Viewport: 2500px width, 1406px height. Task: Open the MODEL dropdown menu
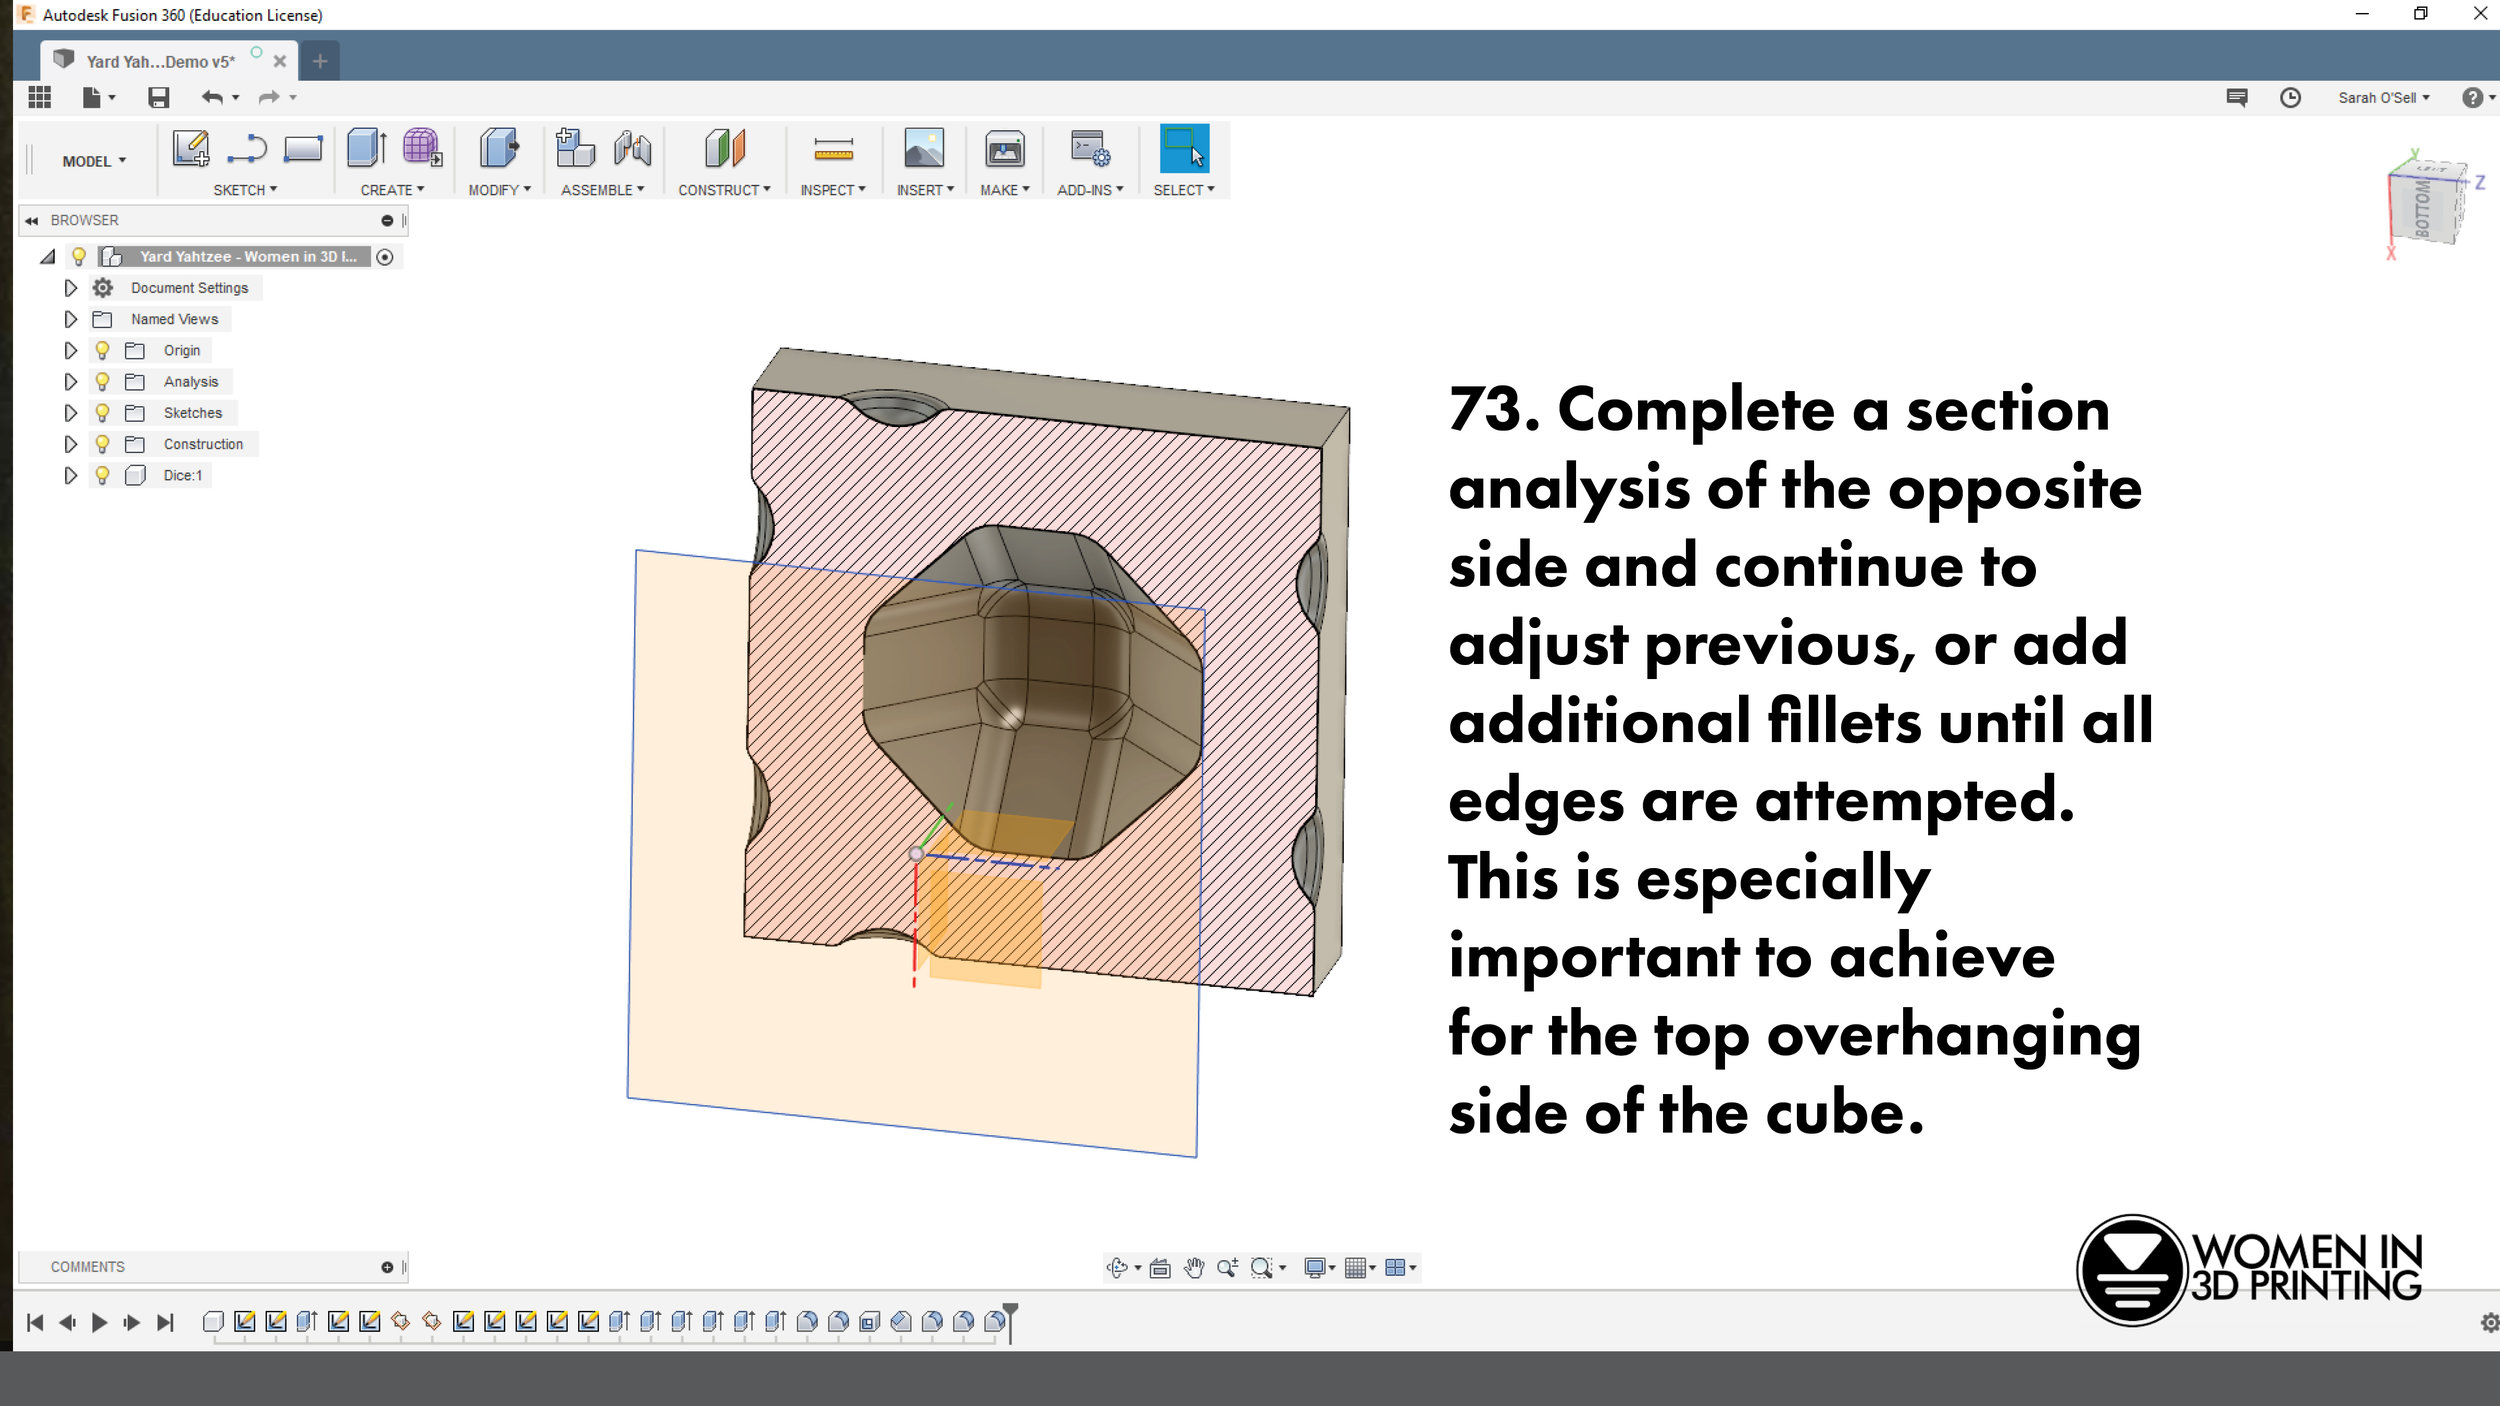click(x=93, y=160)
